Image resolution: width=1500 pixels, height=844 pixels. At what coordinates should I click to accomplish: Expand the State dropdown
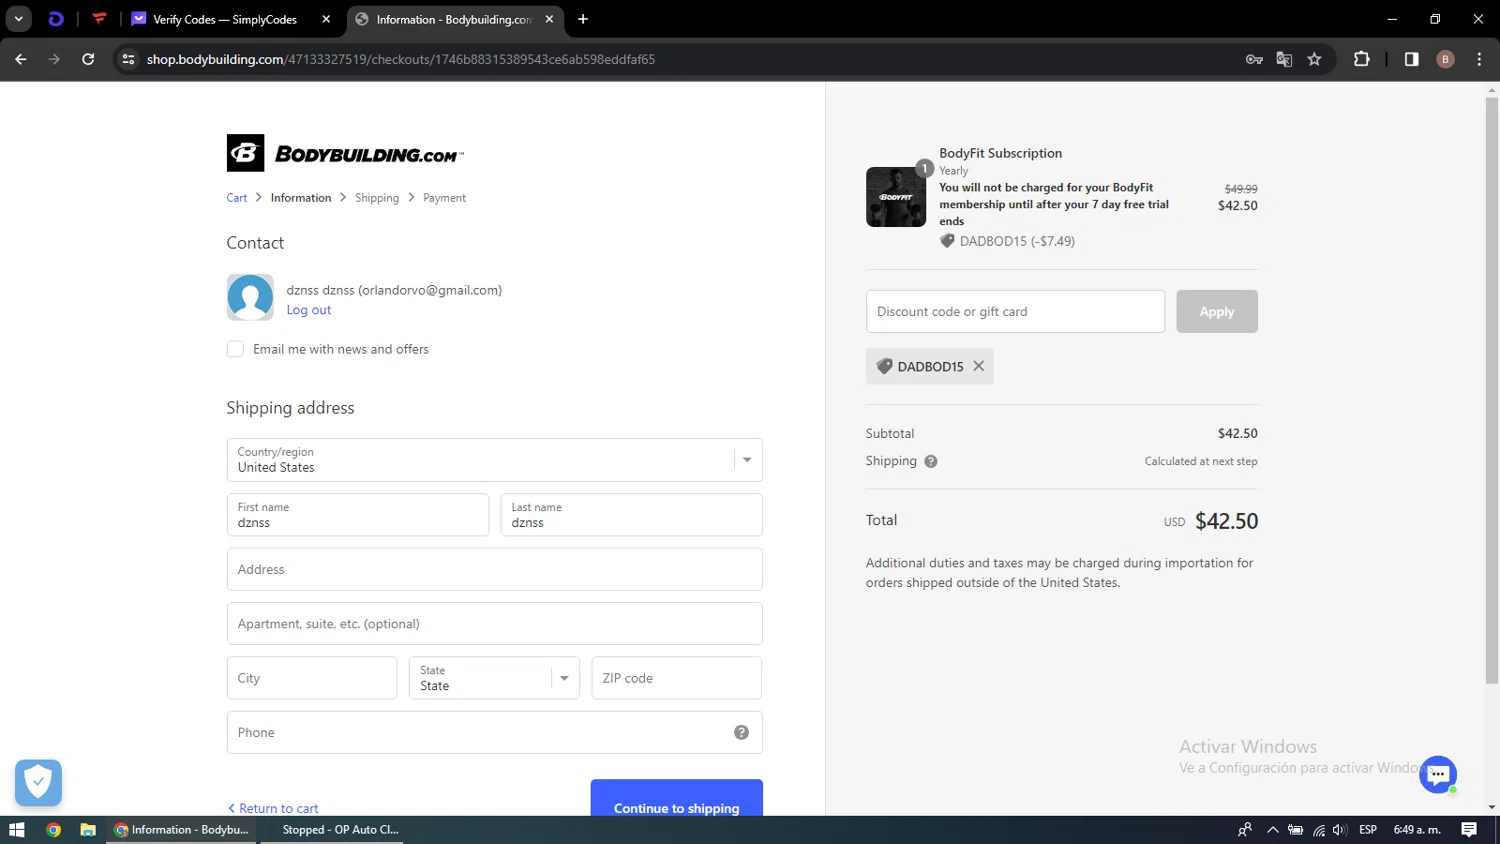coord(494,678)
